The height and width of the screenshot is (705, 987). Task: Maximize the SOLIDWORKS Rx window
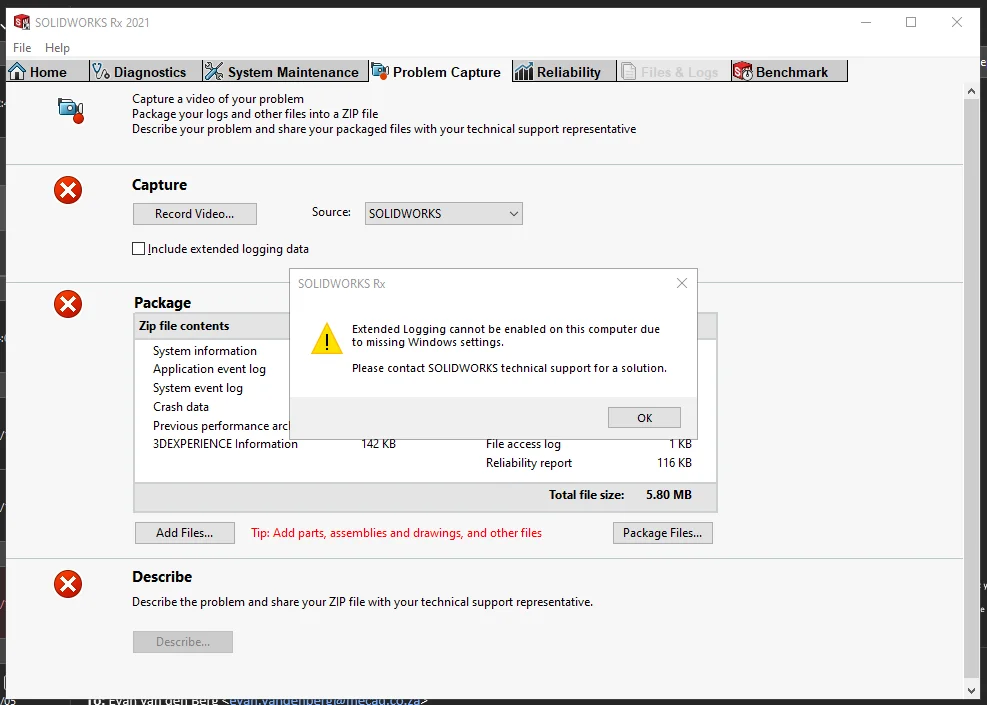coord(911,22)
